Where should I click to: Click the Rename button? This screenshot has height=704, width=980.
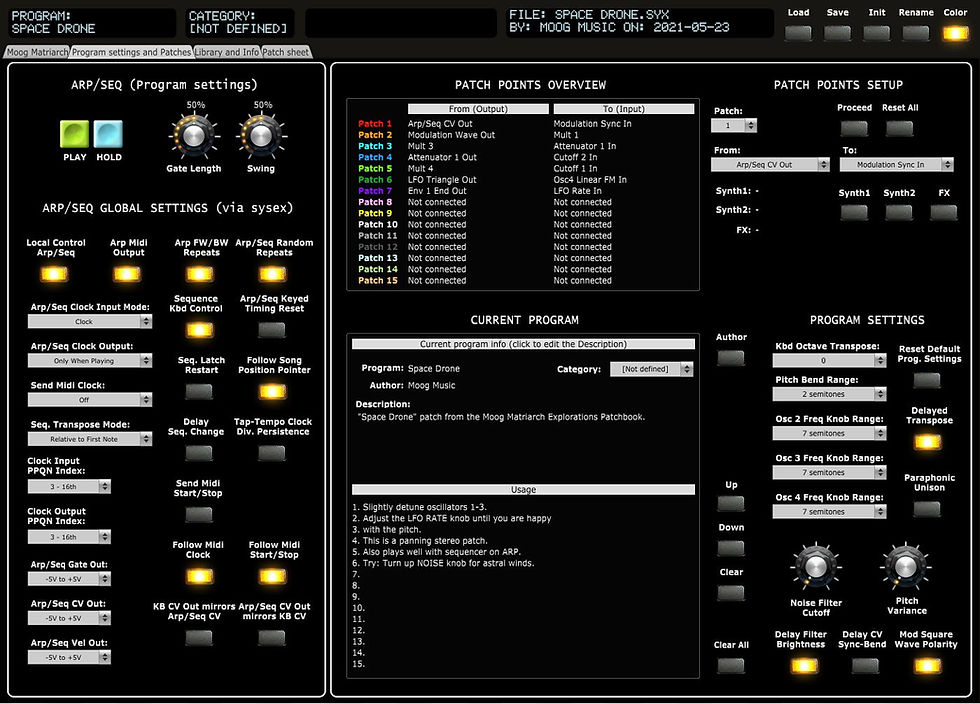coord(916,33)
